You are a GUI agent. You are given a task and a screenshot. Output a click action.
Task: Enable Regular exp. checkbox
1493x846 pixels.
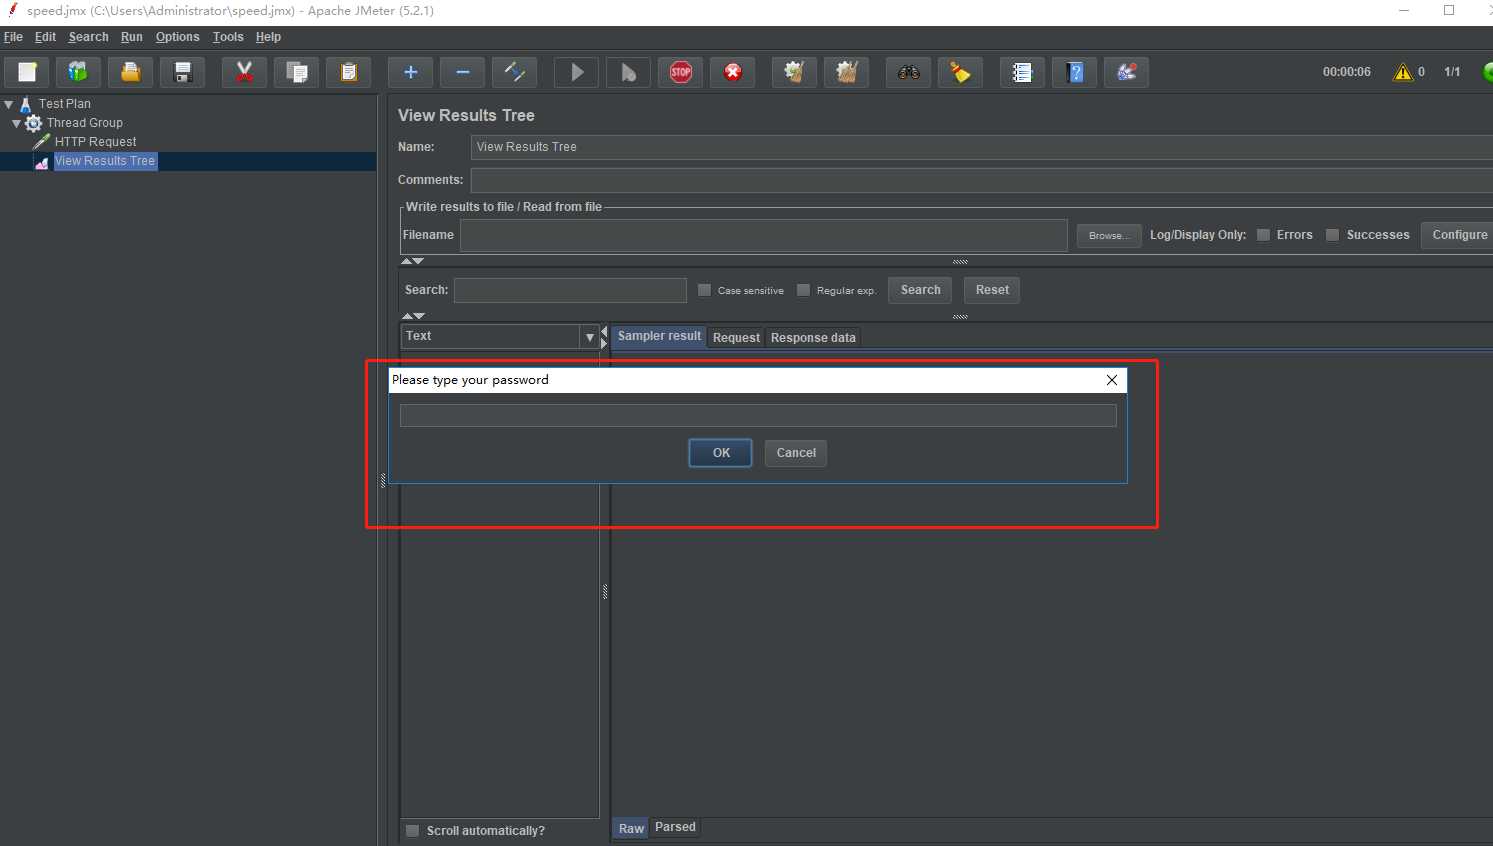(803, 290)
